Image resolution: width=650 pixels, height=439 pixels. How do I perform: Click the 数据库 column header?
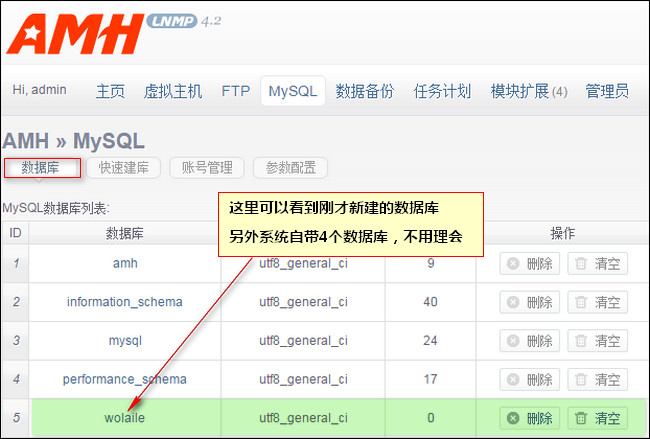coord(125,233)
